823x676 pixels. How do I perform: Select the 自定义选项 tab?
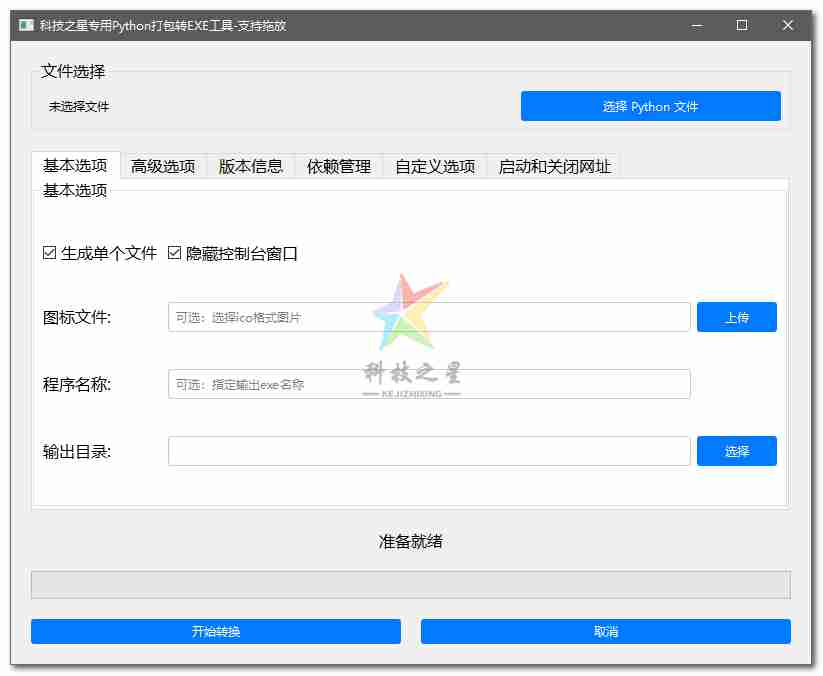point(435,166)
